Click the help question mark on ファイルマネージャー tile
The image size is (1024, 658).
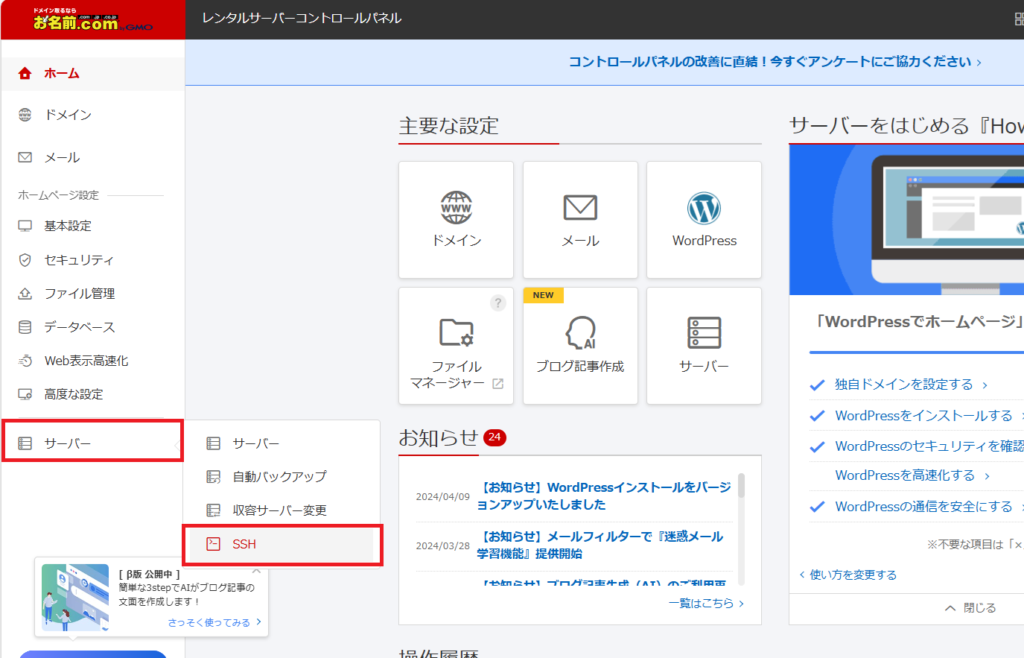click(498, 303)
